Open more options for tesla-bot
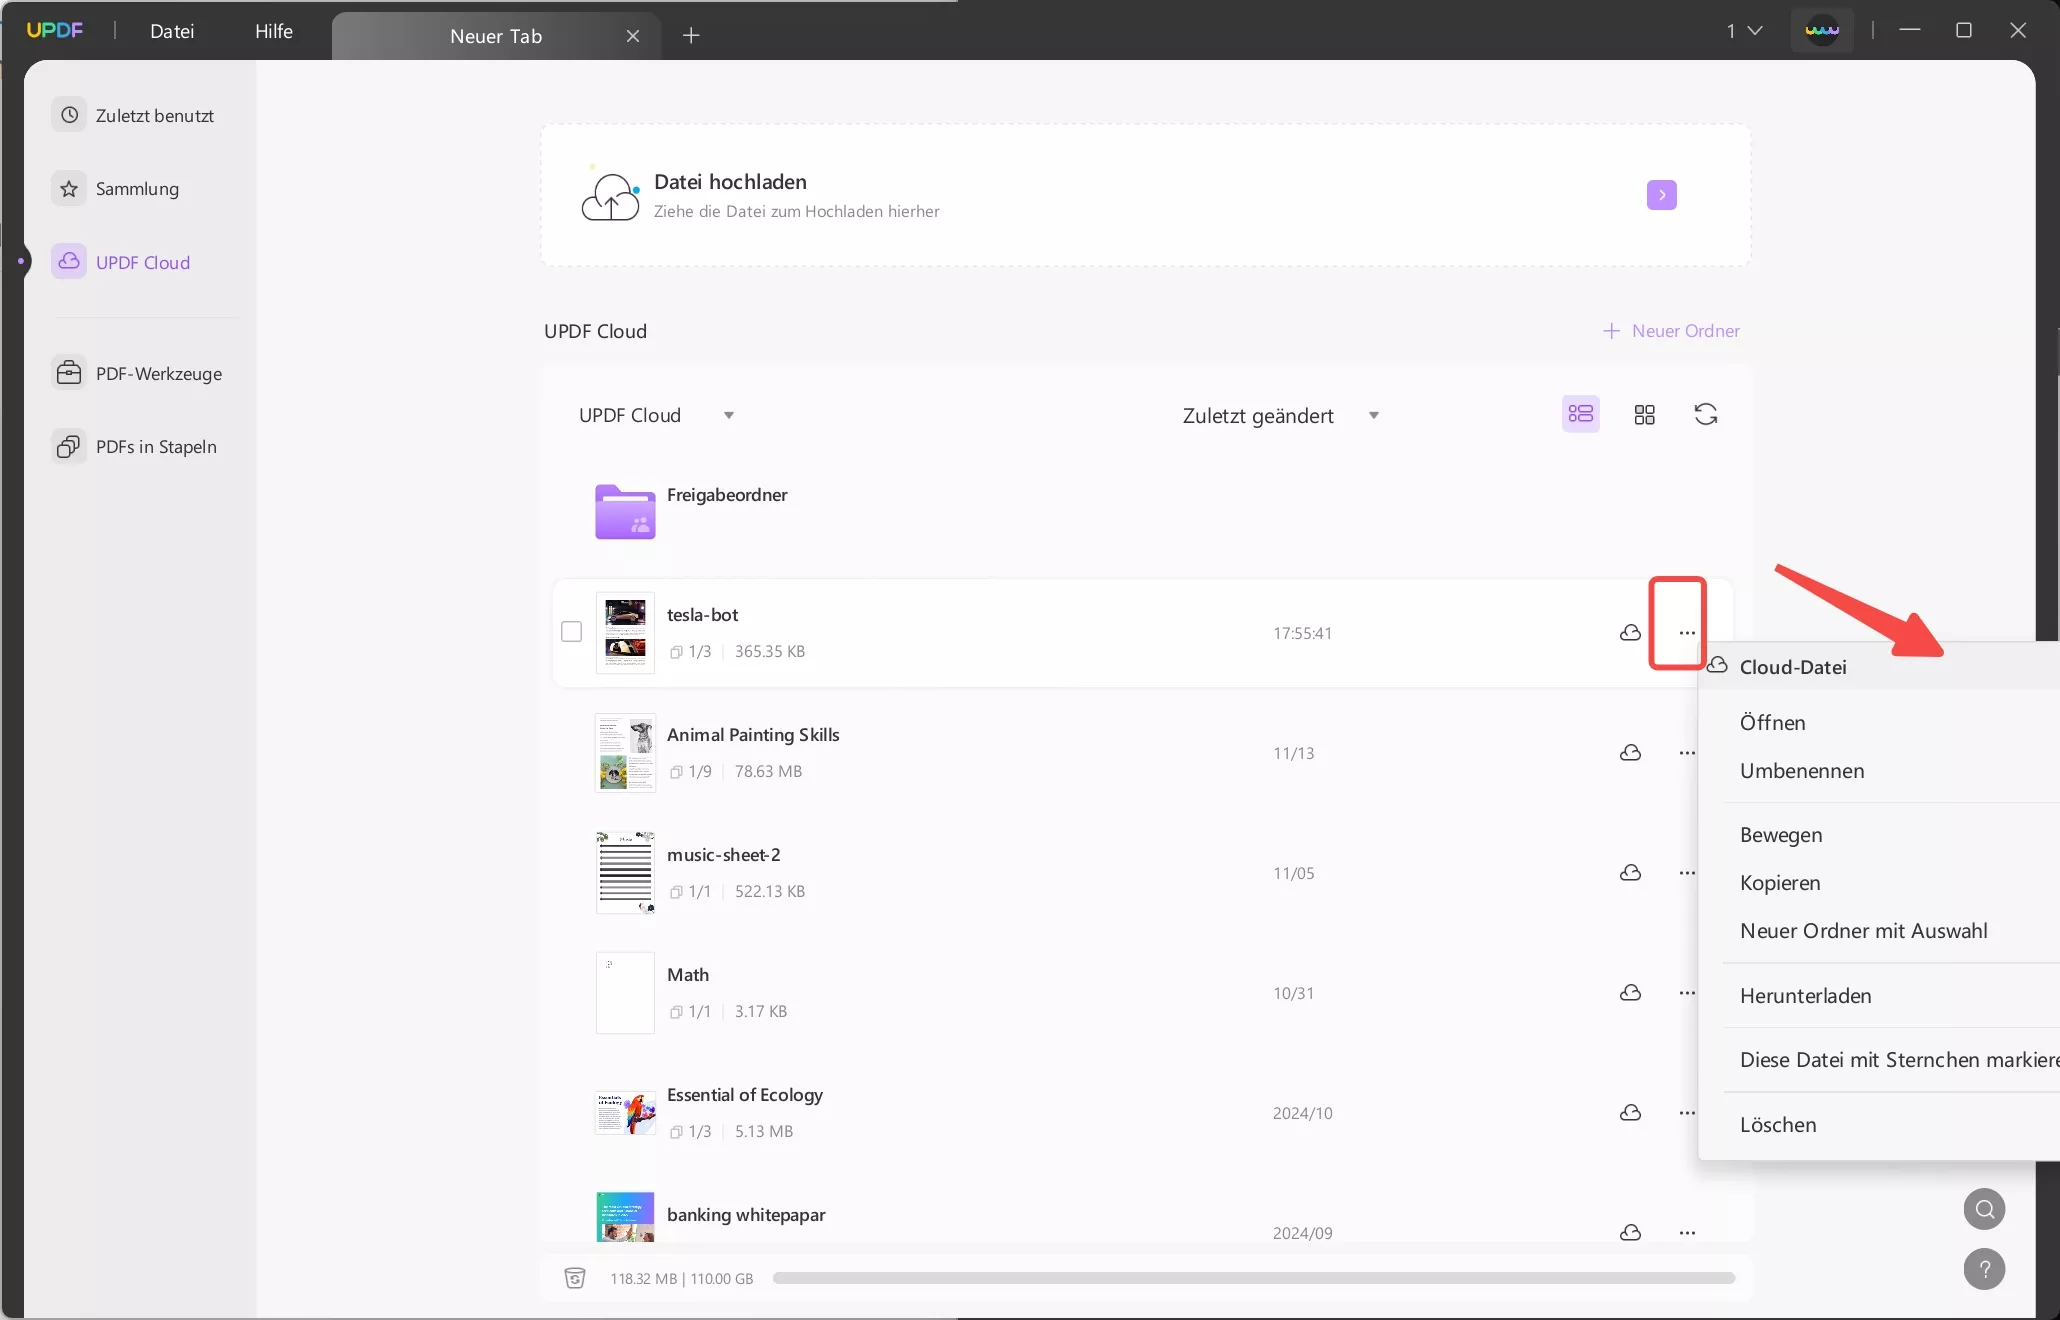This screenshot has height=1320, width=2060. pos(1687,633)
